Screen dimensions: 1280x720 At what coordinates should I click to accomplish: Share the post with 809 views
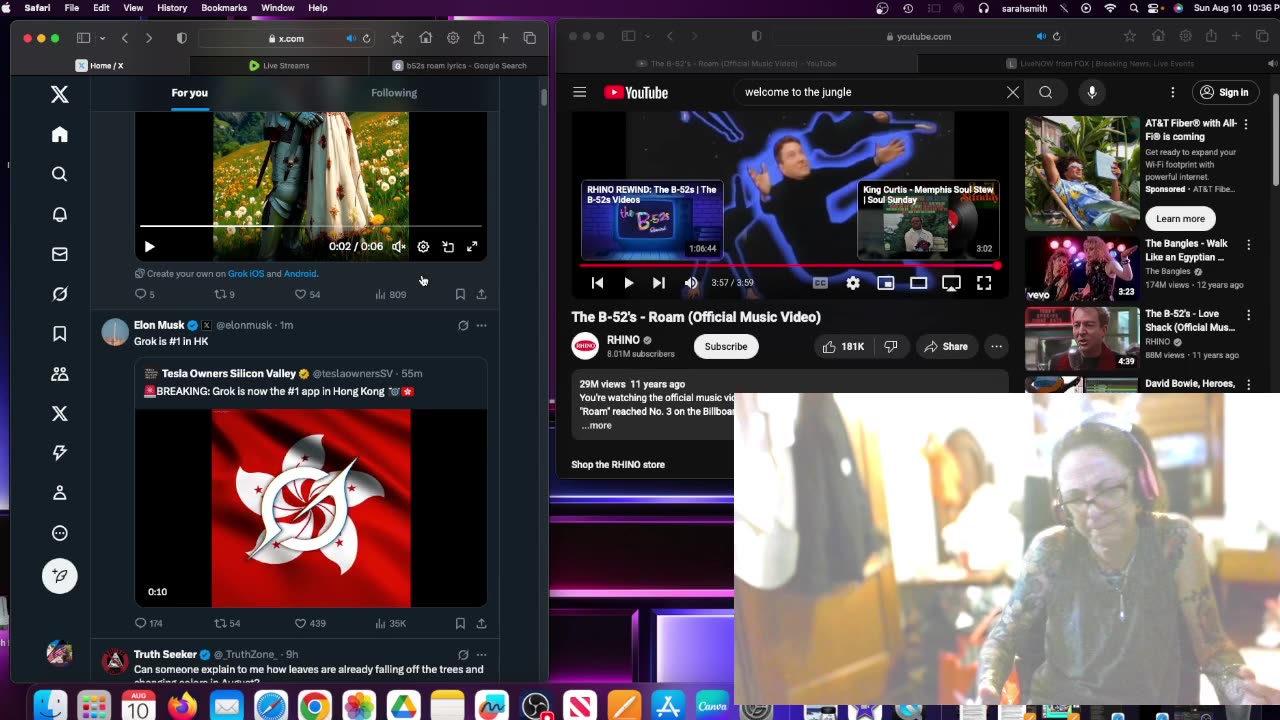(x=481, y=294)
